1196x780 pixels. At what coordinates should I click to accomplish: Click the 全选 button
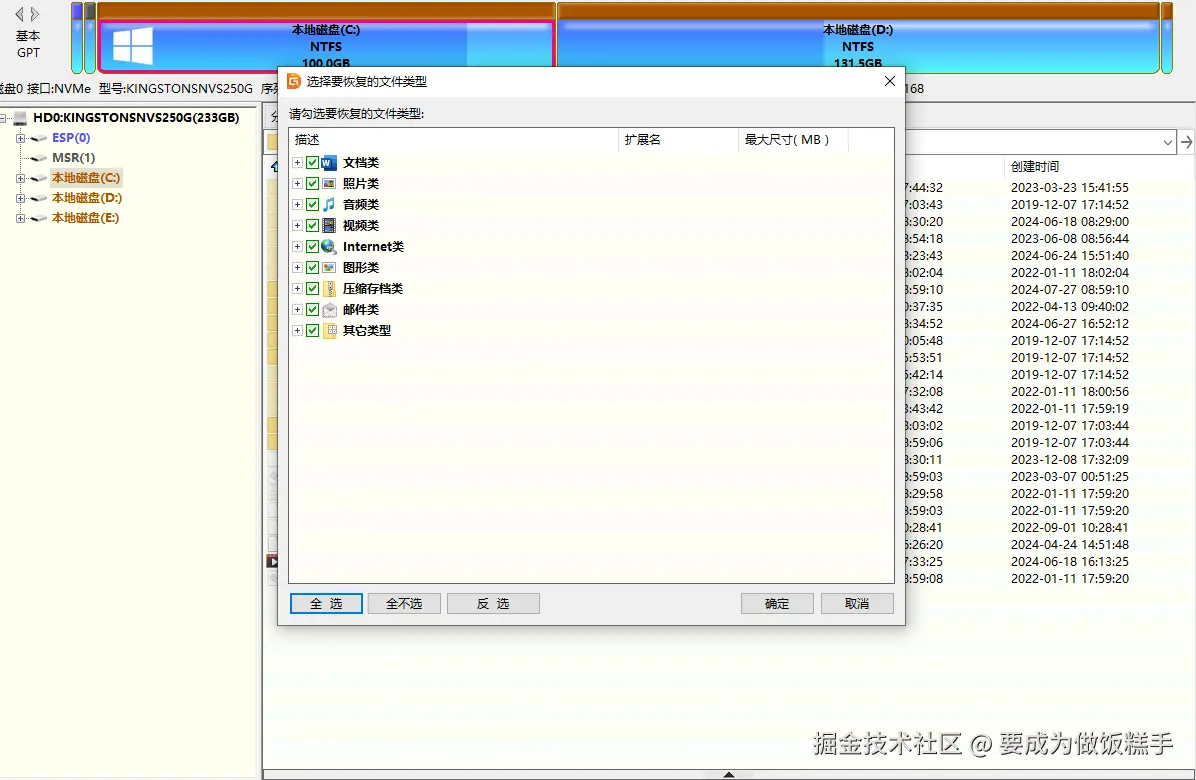326,603
